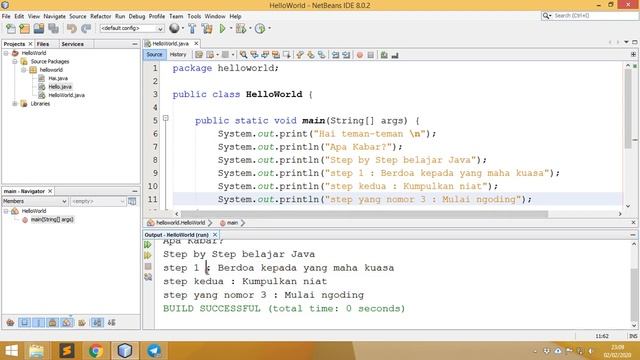Run the project with green play icon
This screenshot has height=360, width=640.
(222, 29)
